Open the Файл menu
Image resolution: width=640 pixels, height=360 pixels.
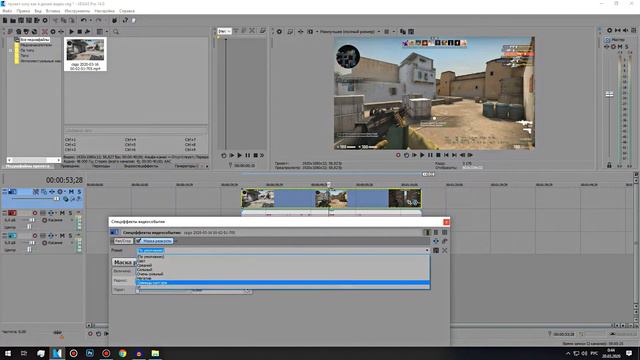coord(7,11)
